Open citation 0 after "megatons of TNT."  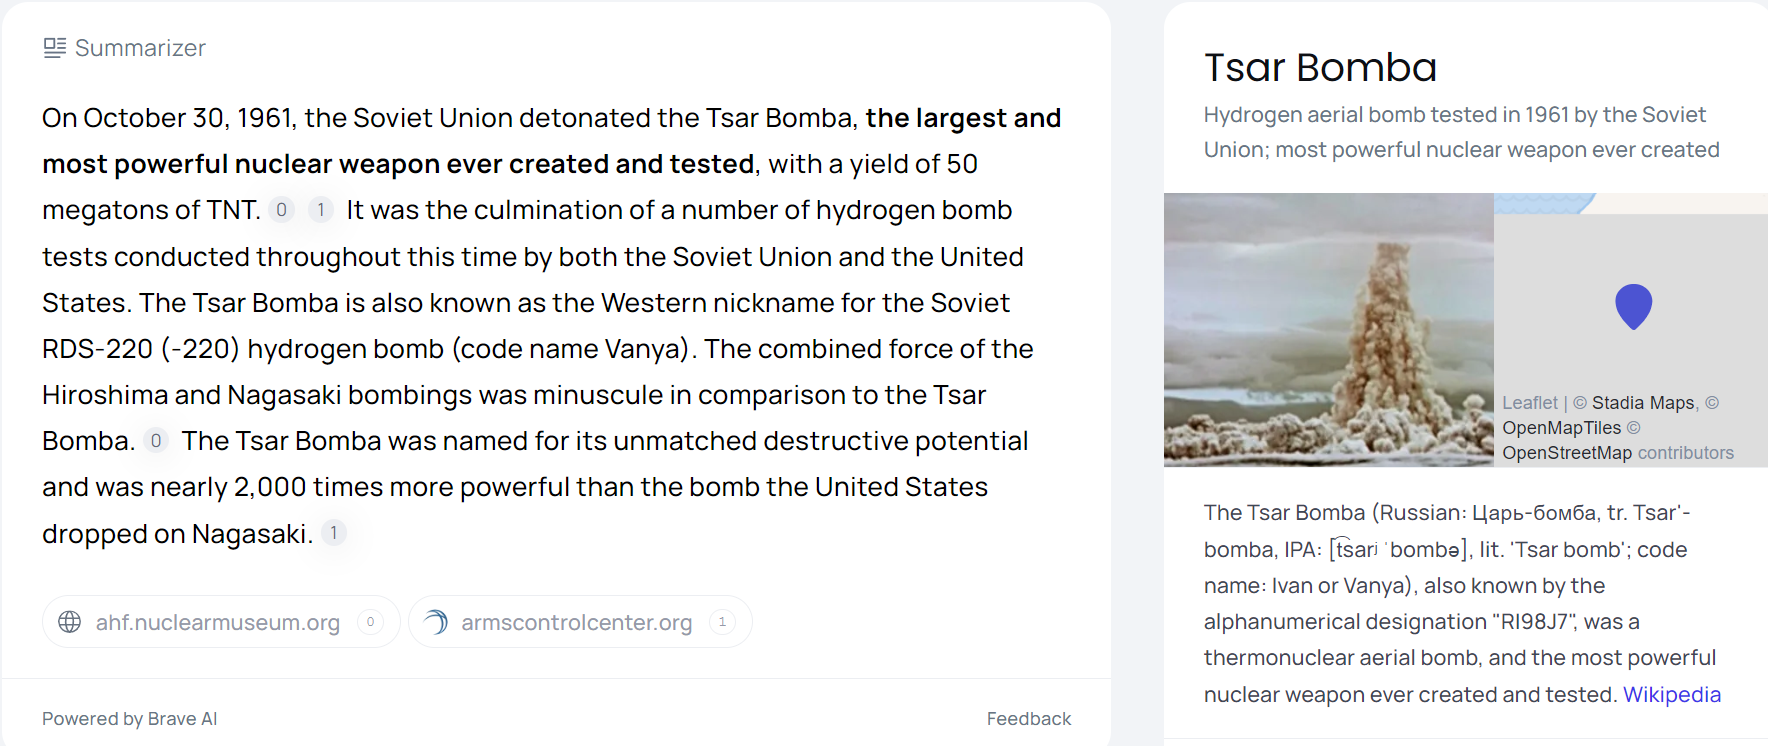coord(282,210)
